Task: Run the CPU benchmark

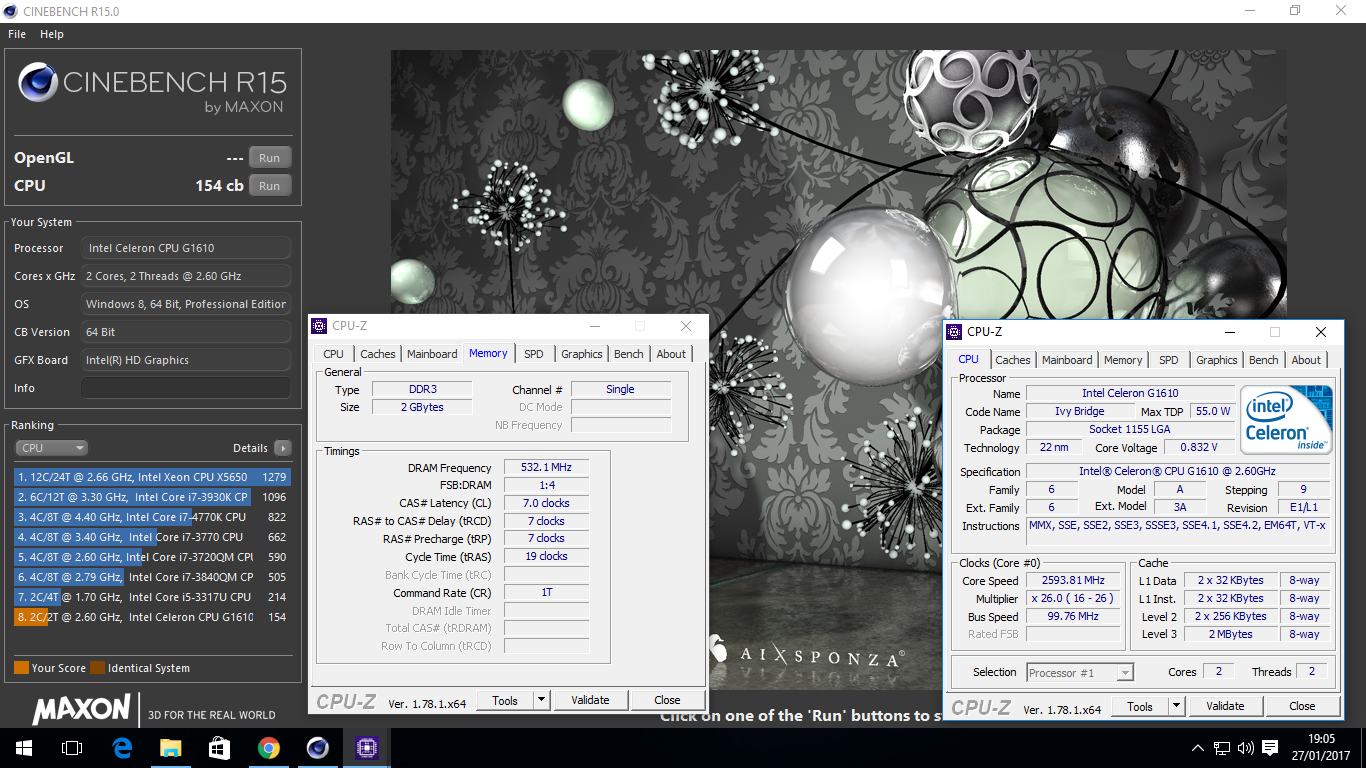Action: click(x=270, y=186)
